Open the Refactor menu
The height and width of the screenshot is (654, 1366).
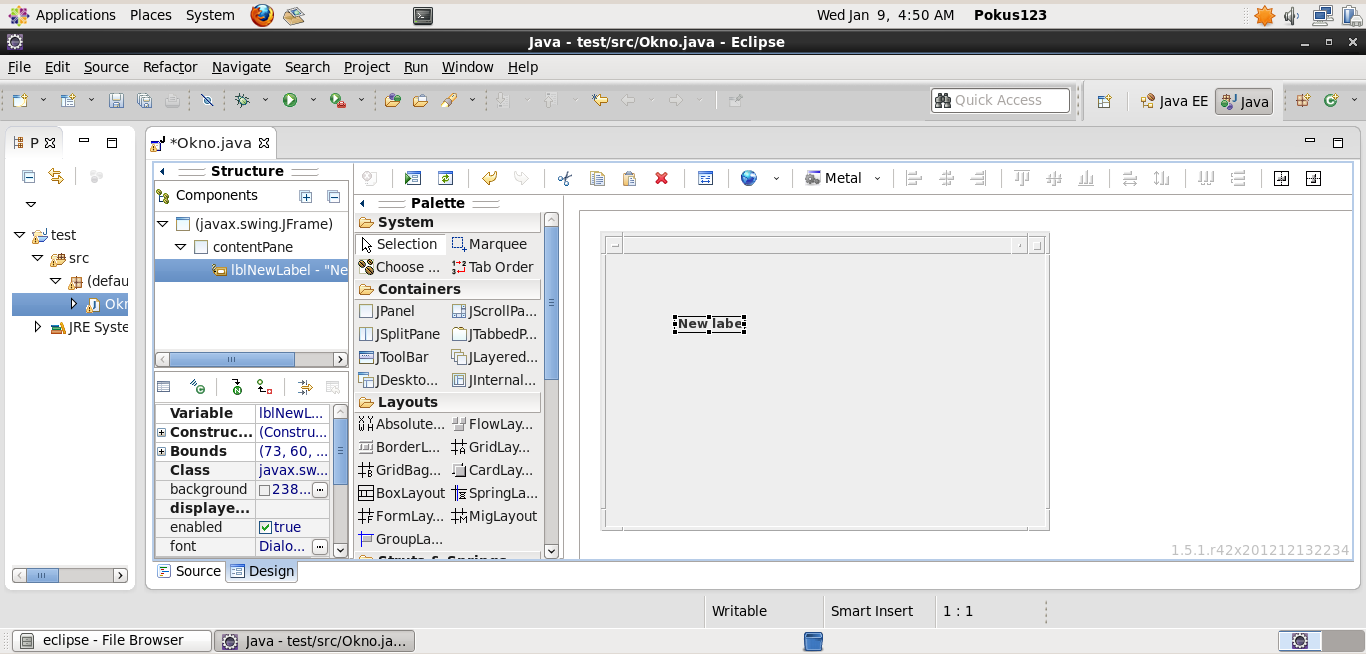[170, 67]
